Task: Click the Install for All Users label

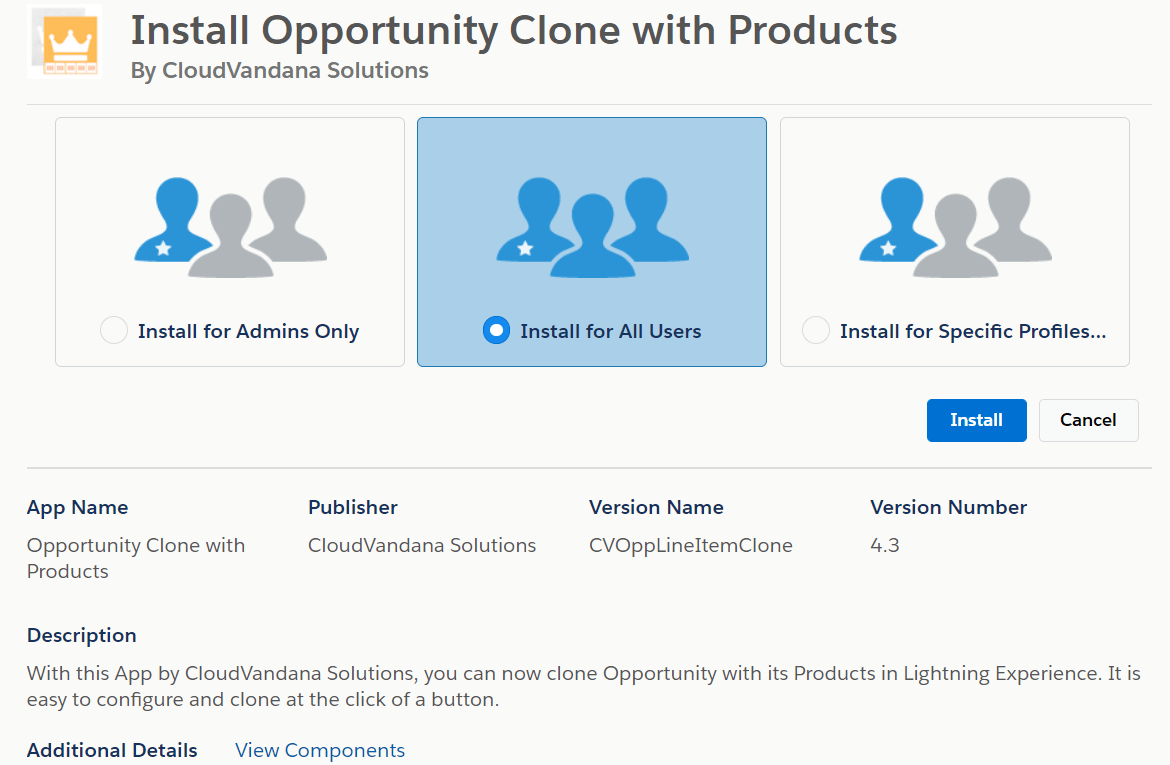Action: (611, 331)
